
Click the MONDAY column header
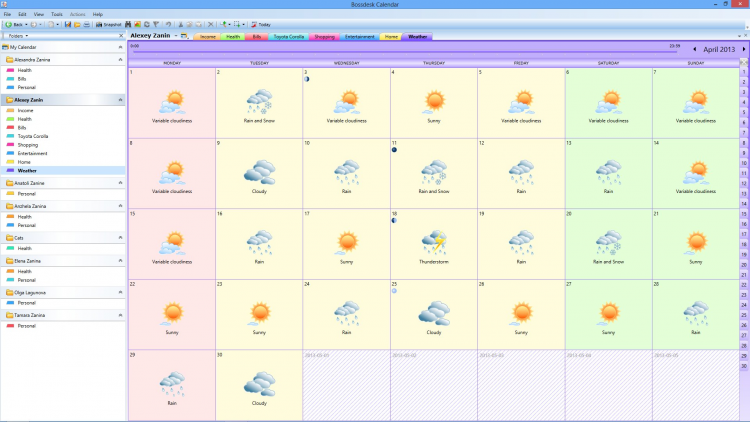(x=172, y=63)
